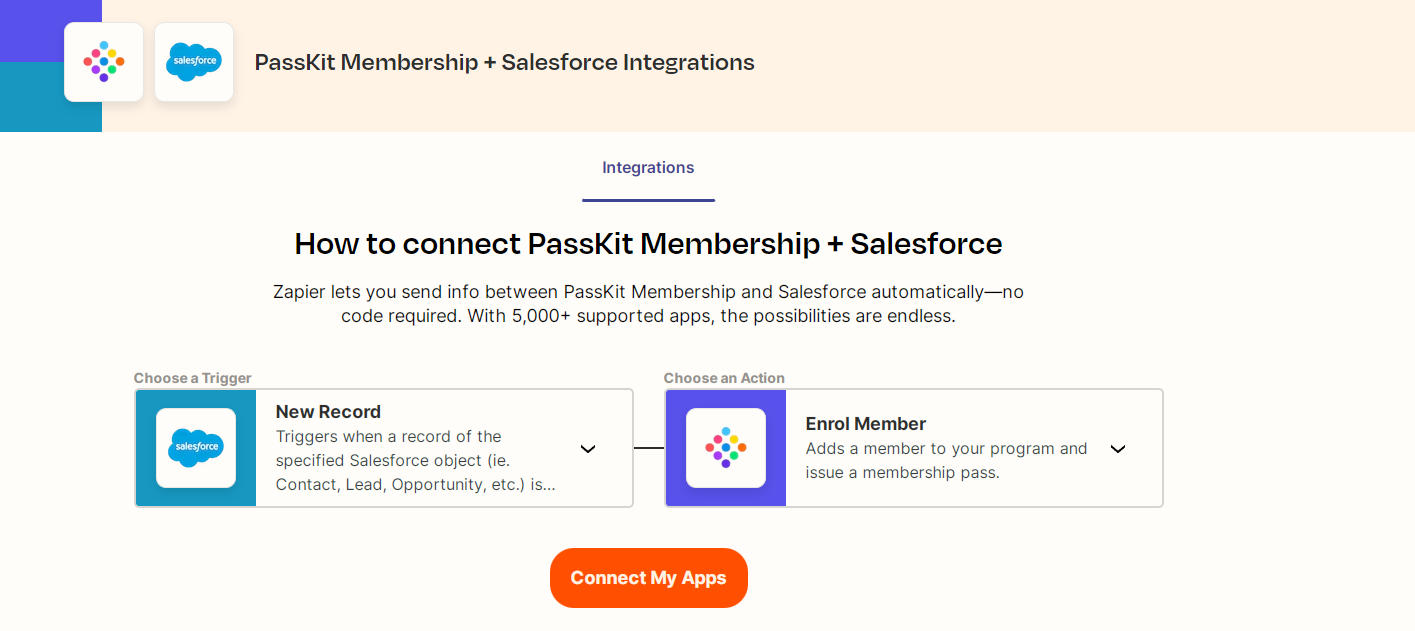This screenshot has width=1415, height=631.
Task: Click the "PassKit Membership + Salesforce Integrations" page title
Action: pos(504,62)
